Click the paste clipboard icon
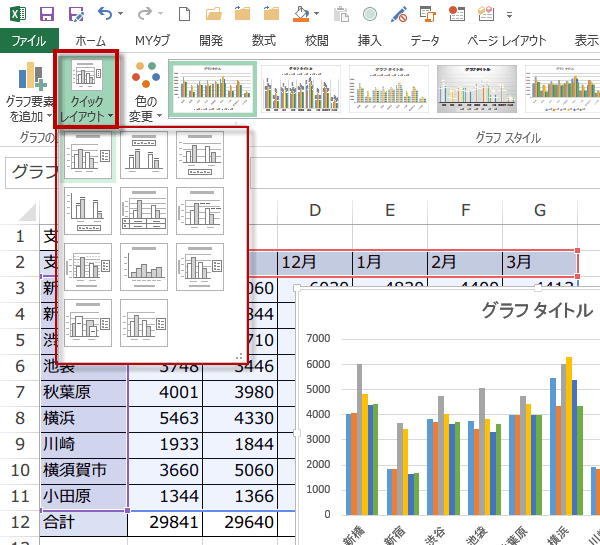This screenshot has height=545, width=600. point(341,14)
